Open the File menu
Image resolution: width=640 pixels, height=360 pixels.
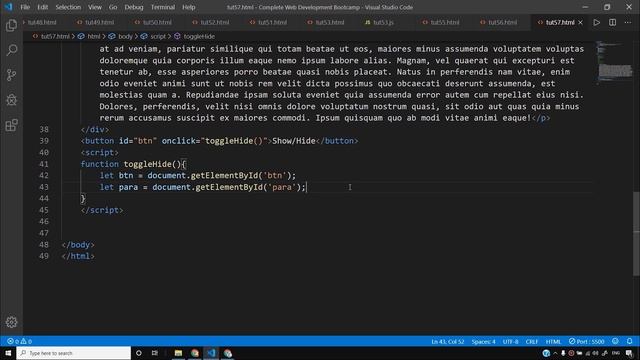pyautogui.click(x=25, y=7)
